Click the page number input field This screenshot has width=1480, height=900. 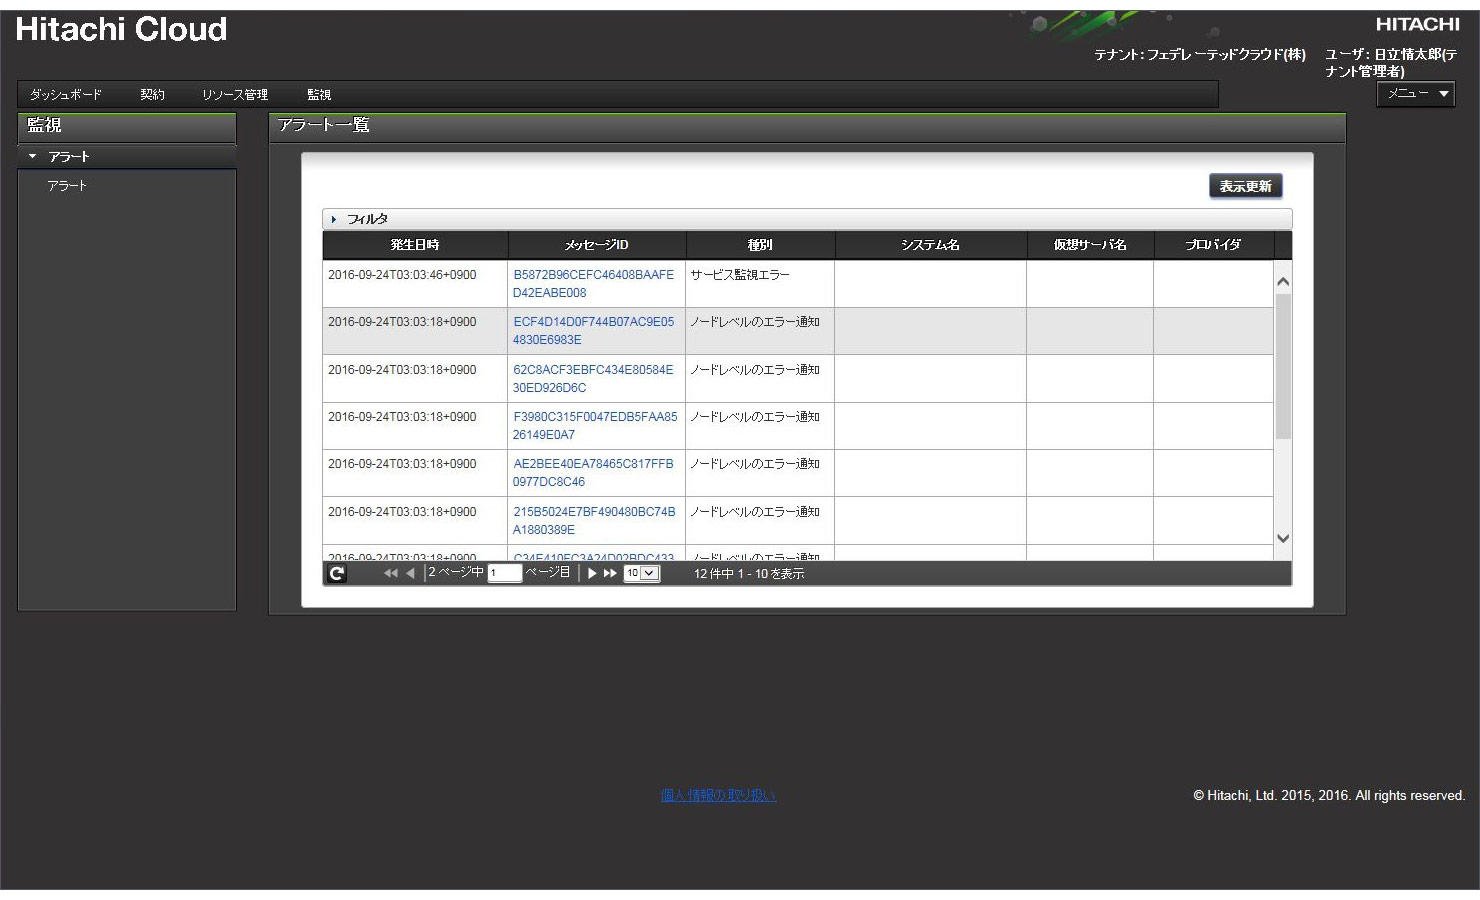click(x=504, y=573)
